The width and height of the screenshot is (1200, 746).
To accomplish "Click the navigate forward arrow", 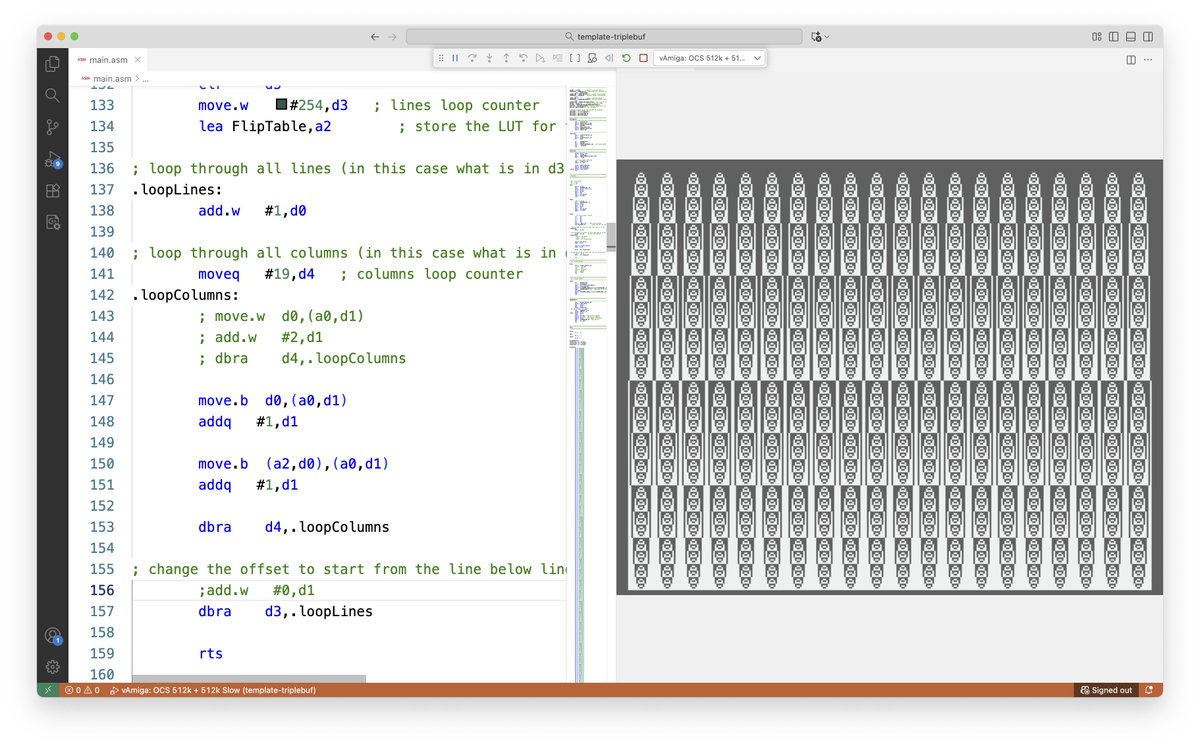I will (x=393, y=36).
